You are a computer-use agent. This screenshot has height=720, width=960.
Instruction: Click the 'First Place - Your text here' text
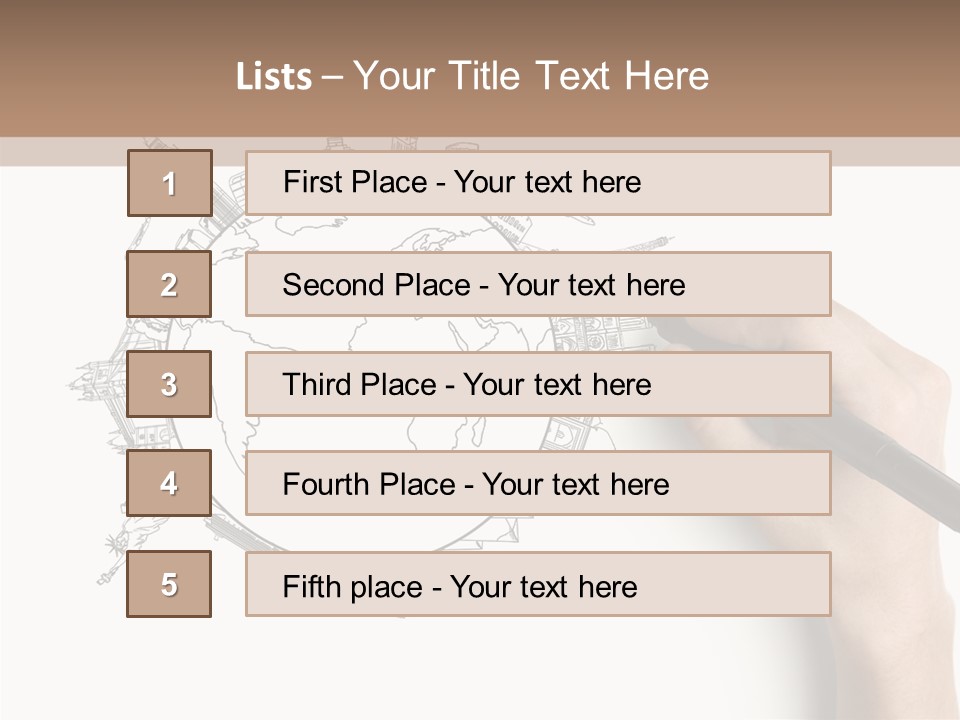click(x=462, y=182)
